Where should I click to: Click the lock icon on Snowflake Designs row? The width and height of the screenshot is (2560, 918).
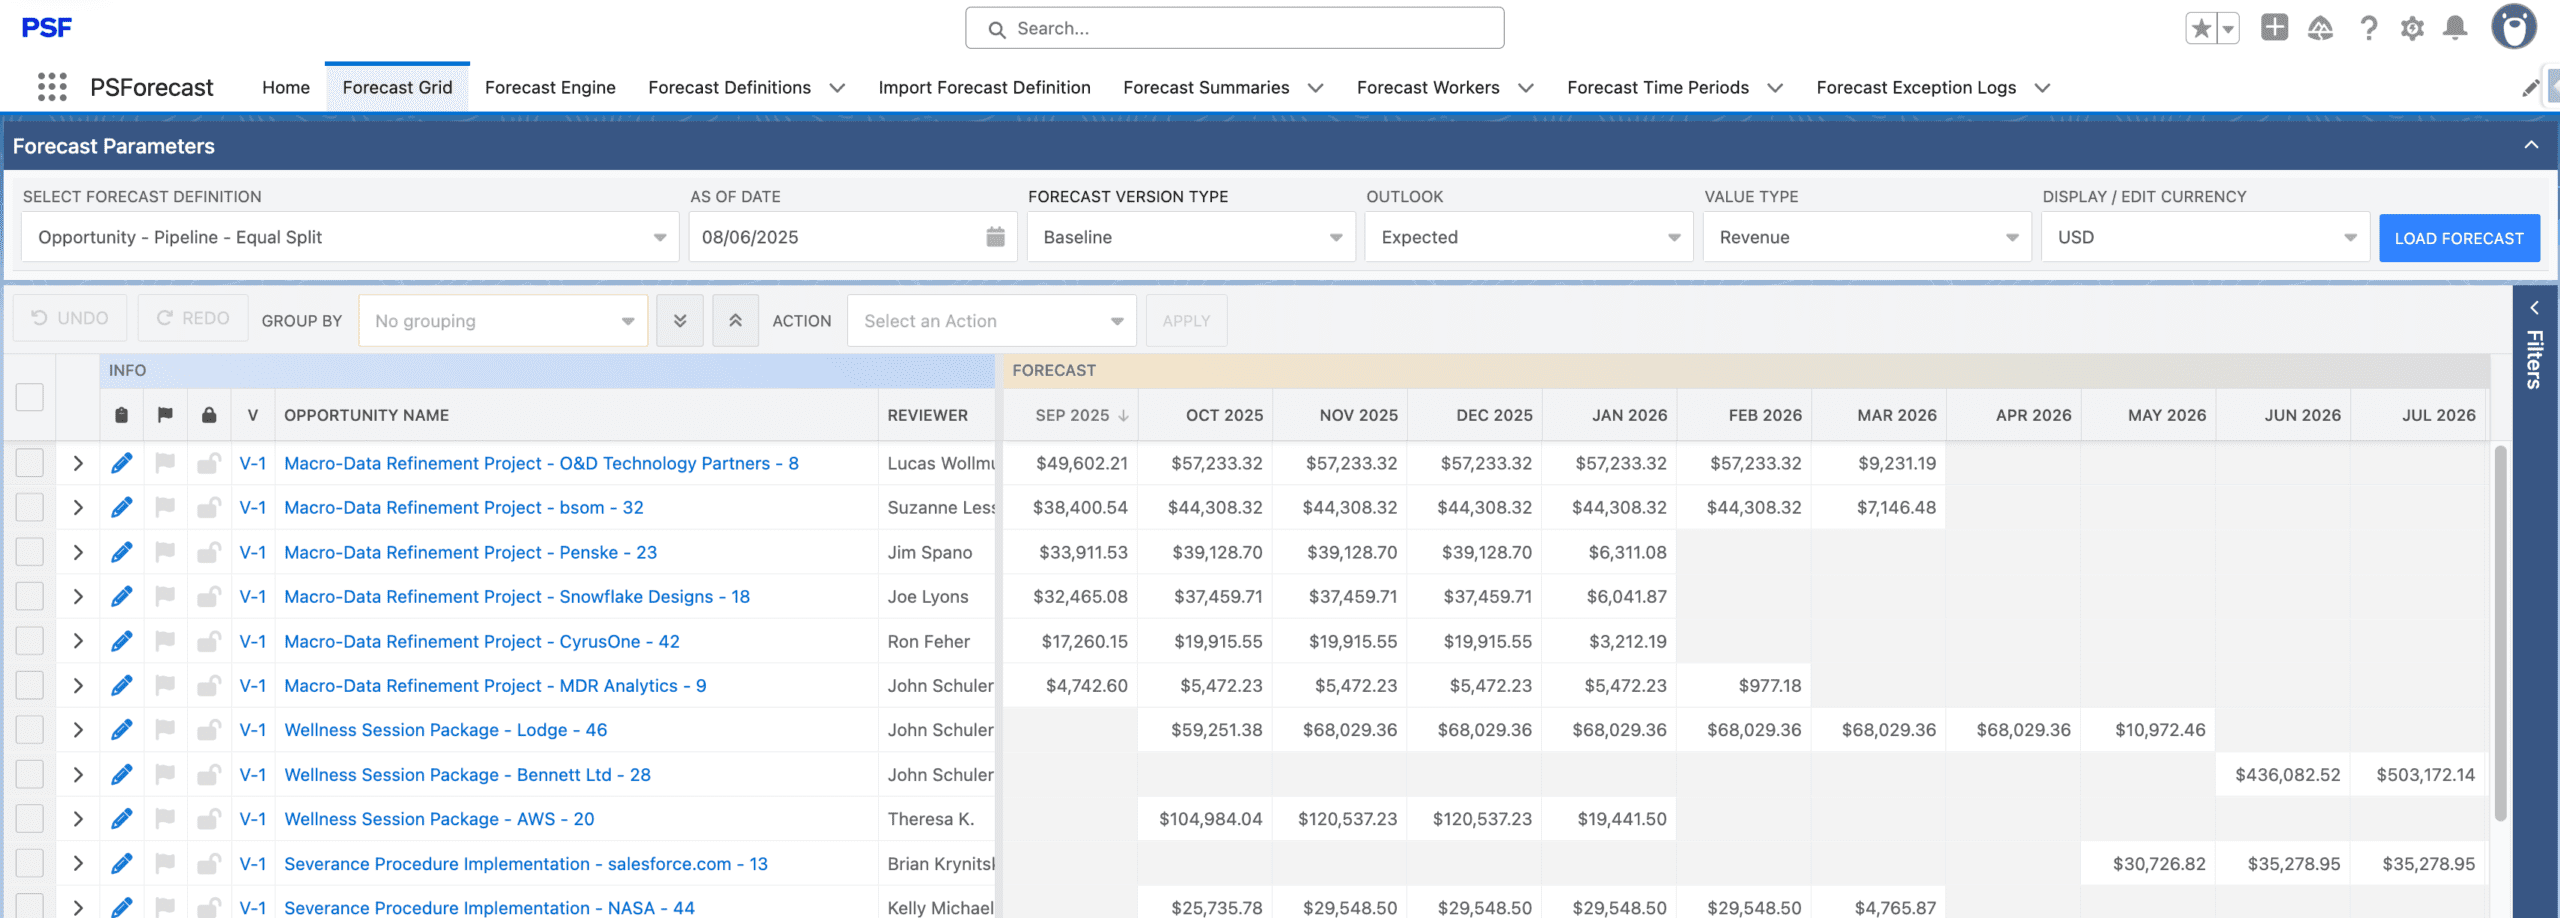pos(208,596)
